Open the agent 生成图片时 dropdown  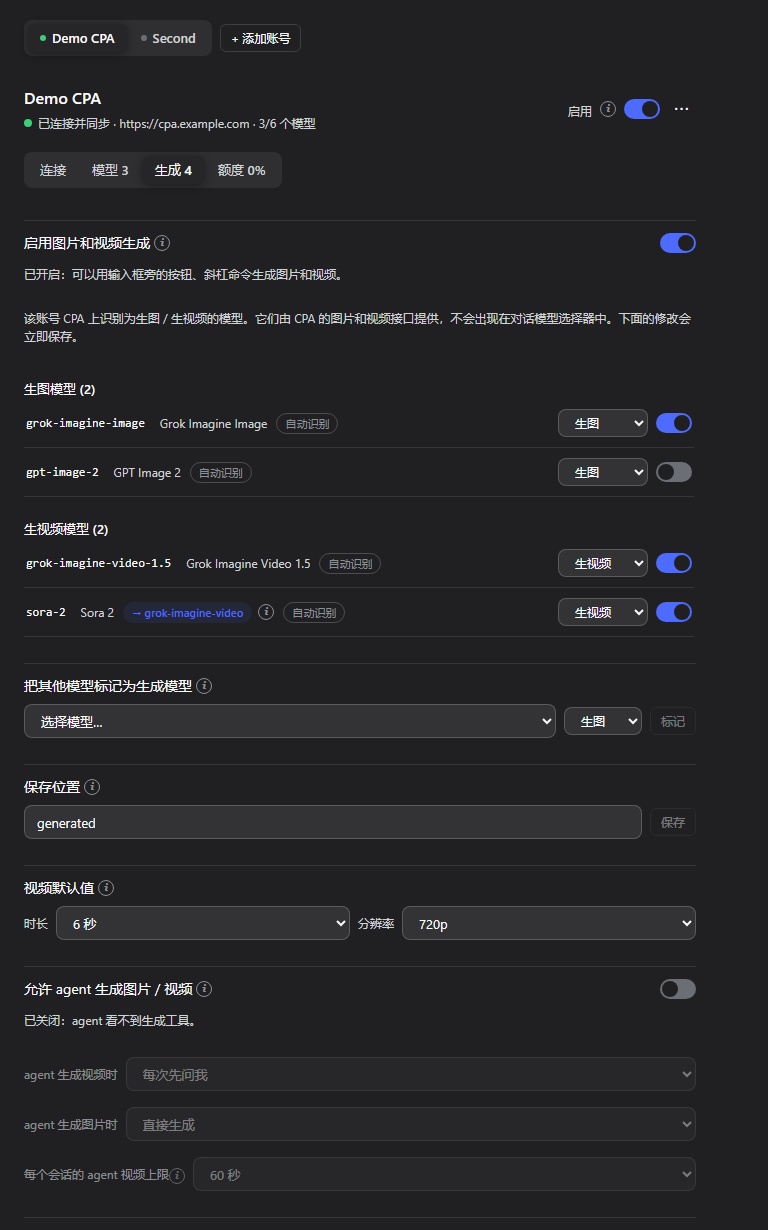(x=411, y=1124)
